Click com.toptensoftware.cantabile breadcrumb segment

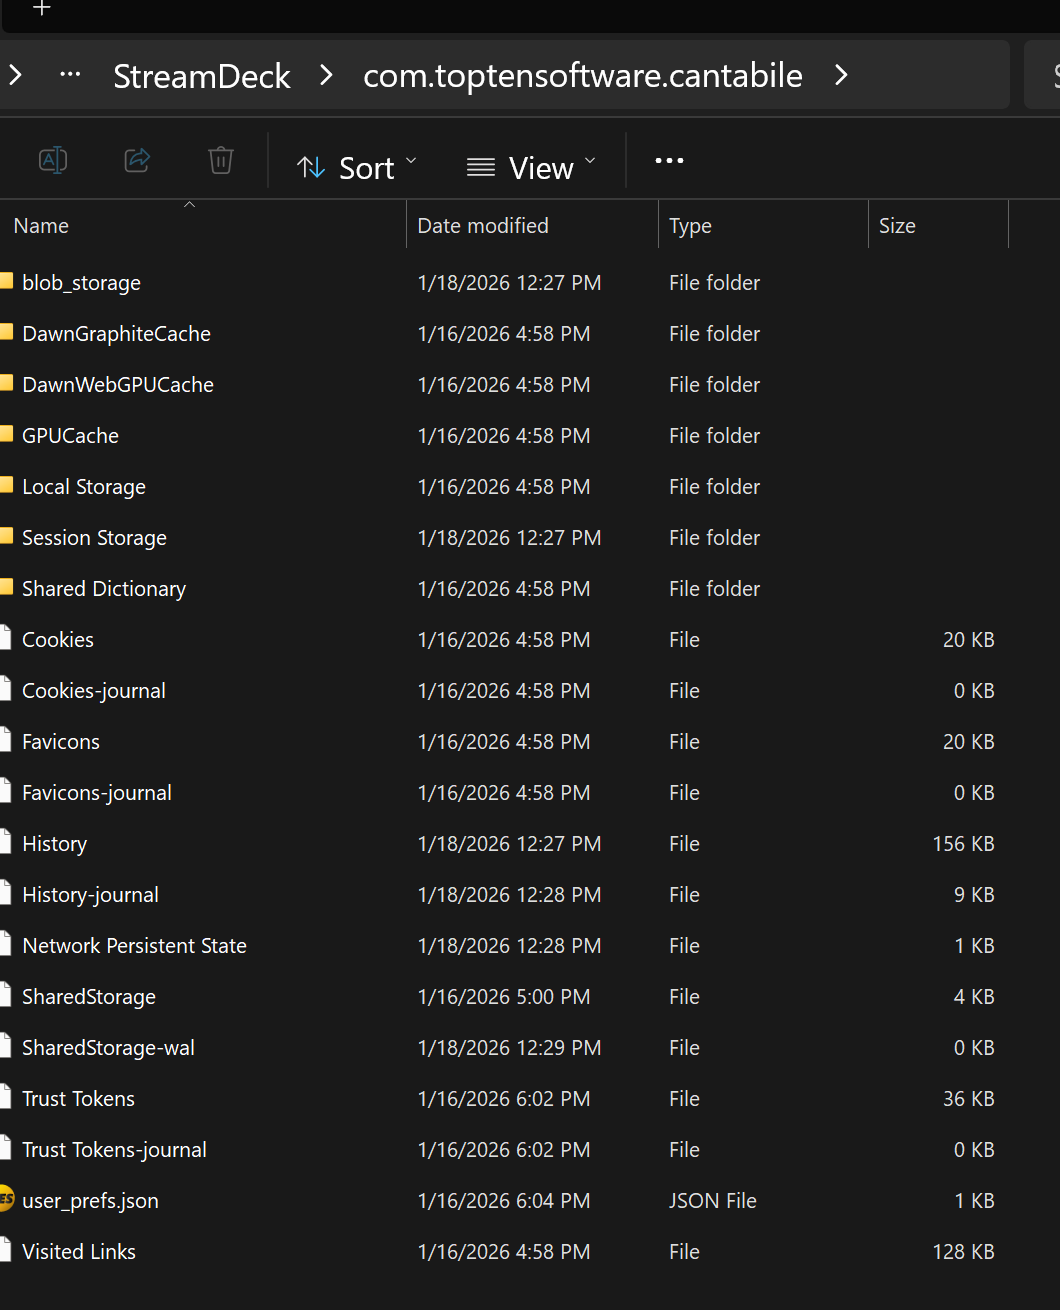click(582, 76)
